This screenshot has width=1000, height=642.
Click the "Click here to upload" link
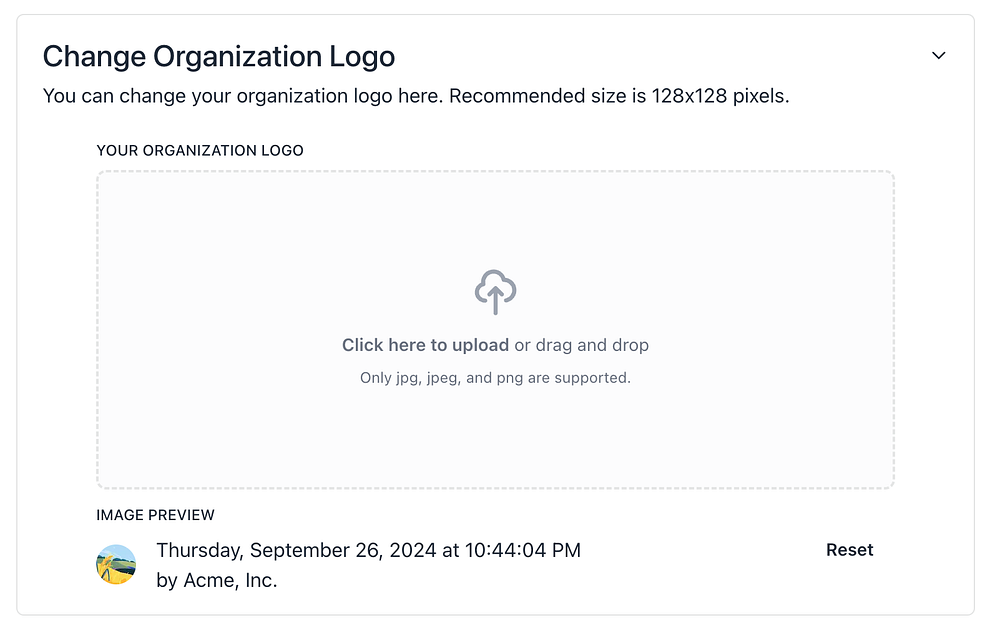point(425,345)
